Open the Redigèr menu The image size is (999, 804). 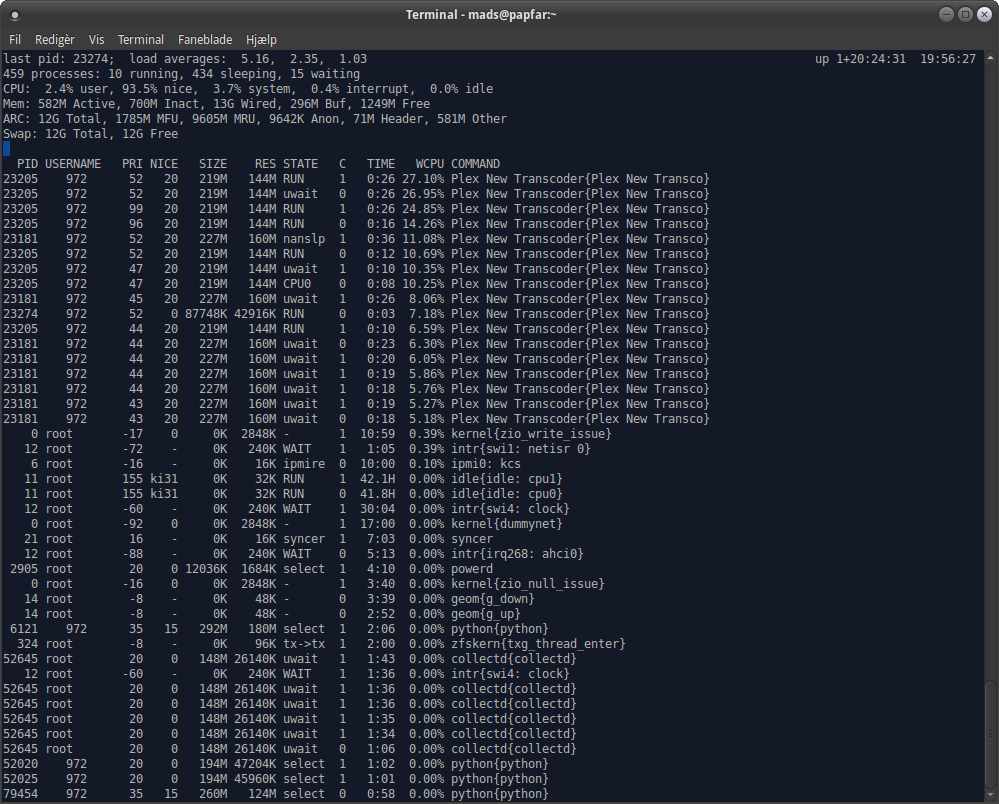coord(55,39)
